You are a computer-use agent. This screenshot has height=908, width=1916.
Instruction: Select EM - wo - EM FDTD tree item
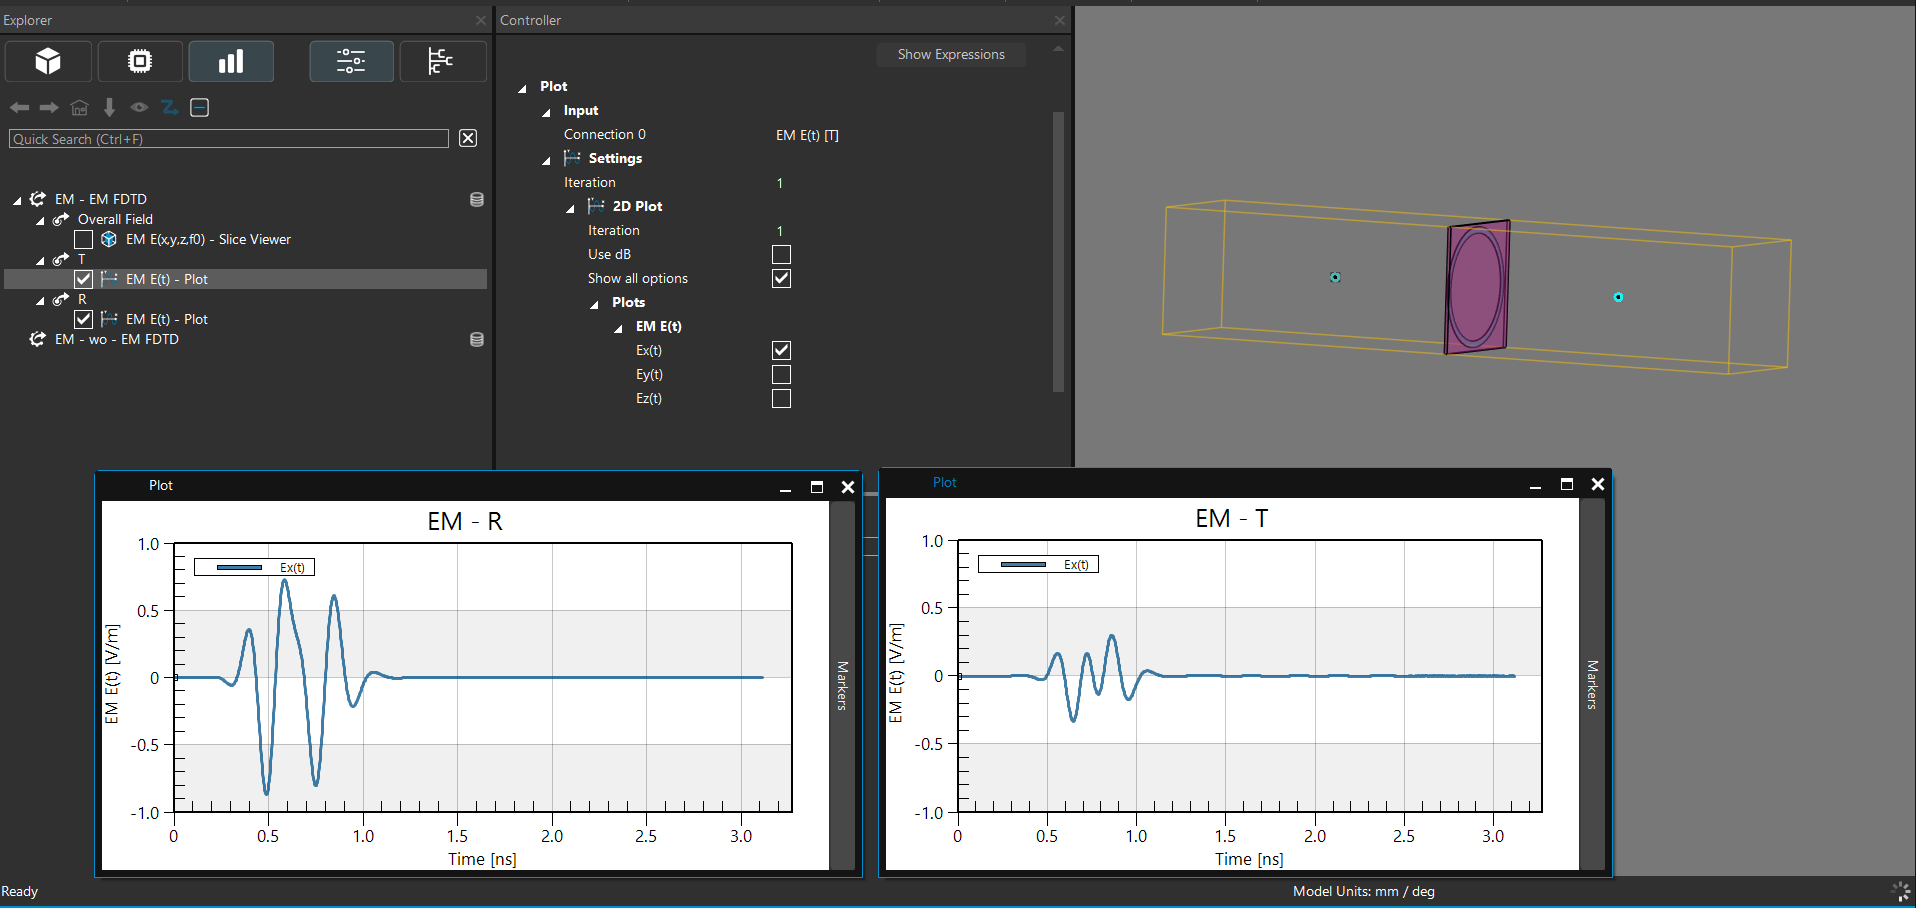click(117, 340)
